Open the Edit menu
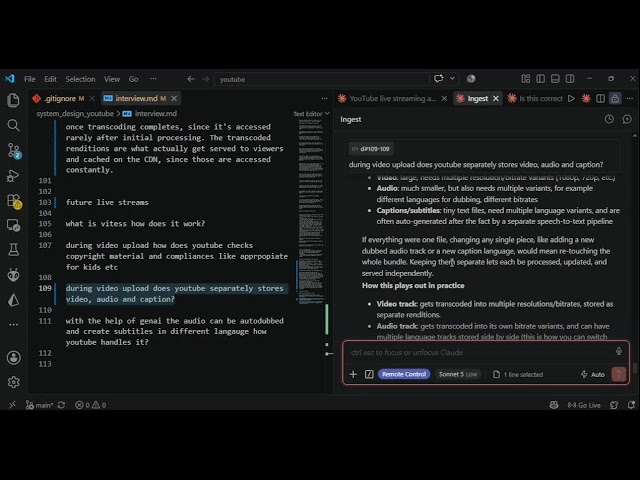Viewport: 640px width, 480px height. tap(50, 79)
